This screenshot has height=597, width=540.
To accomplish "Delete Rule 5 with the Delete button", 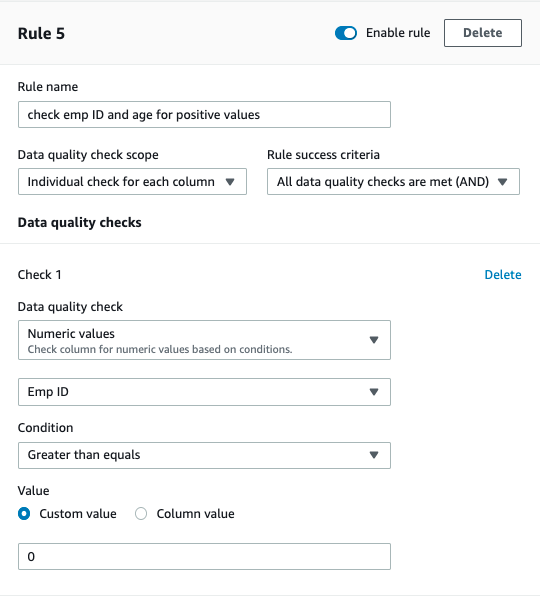I will point(482,33).
